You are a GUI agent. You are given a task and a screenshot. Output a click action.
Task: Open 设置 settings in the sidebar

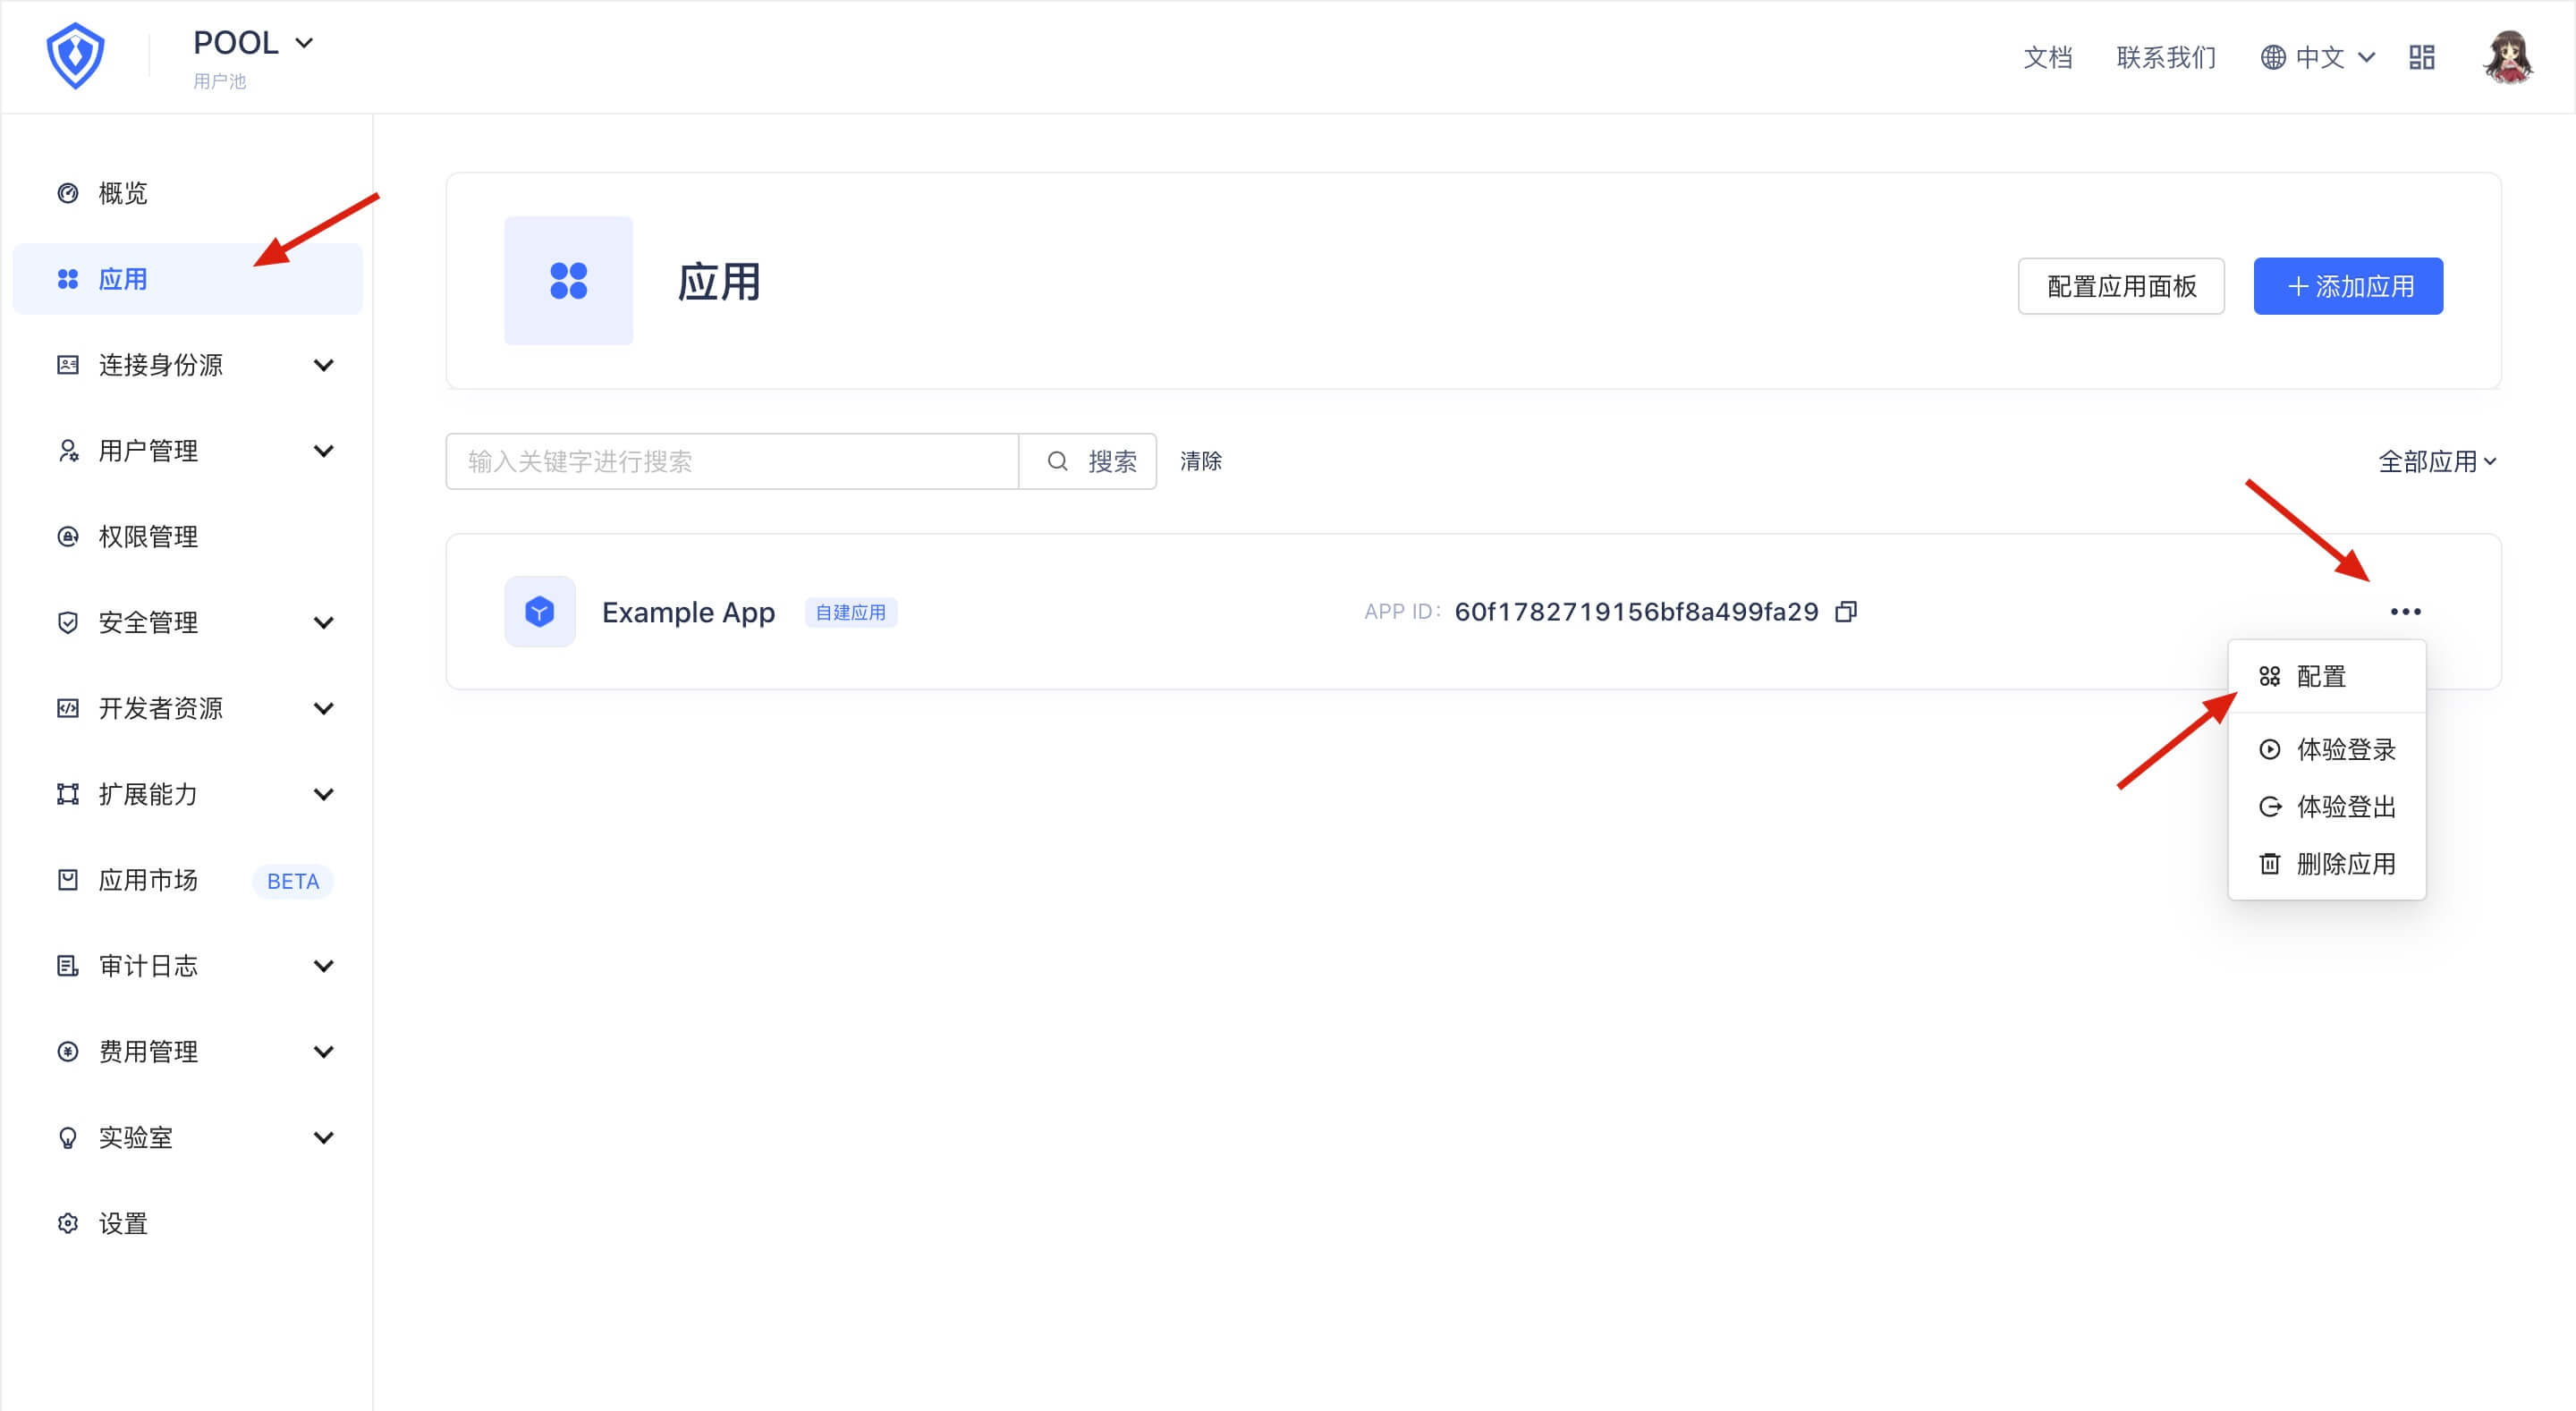tap(122, 1223)
